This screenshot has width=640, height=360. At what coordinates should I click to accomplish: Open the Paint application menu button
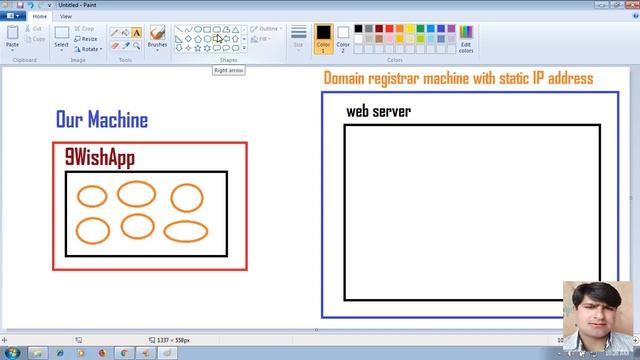[x=13, y=16]
